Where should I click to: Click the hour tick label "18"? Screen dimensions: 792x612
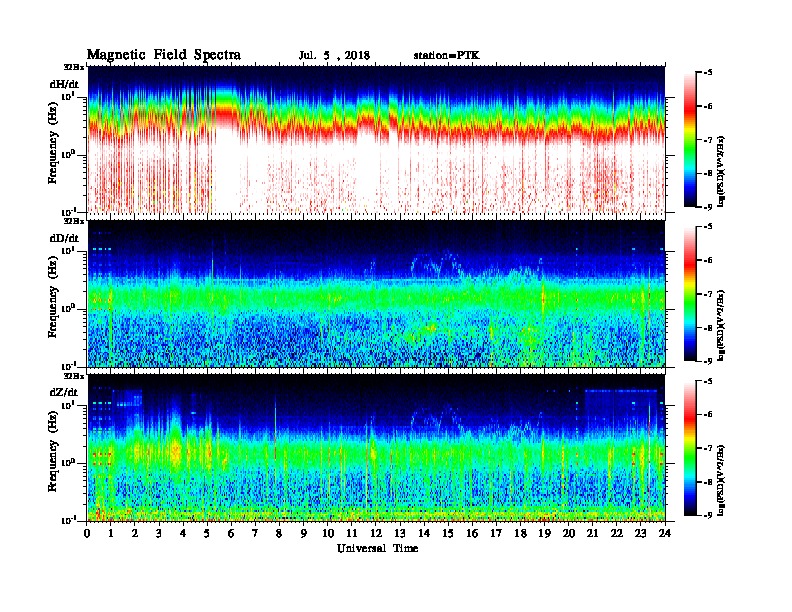pyautogui.click(x=520, y=533)
